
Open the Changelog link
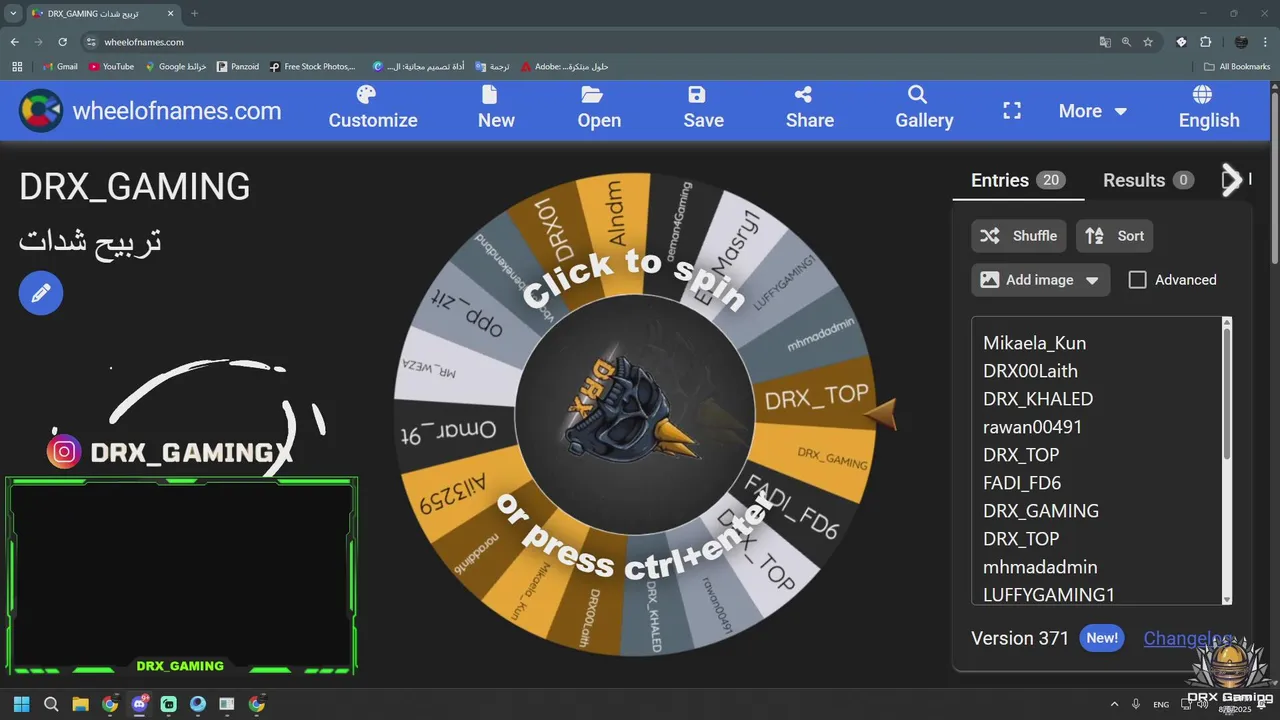pyautogui.click(x=1188, y=638)
